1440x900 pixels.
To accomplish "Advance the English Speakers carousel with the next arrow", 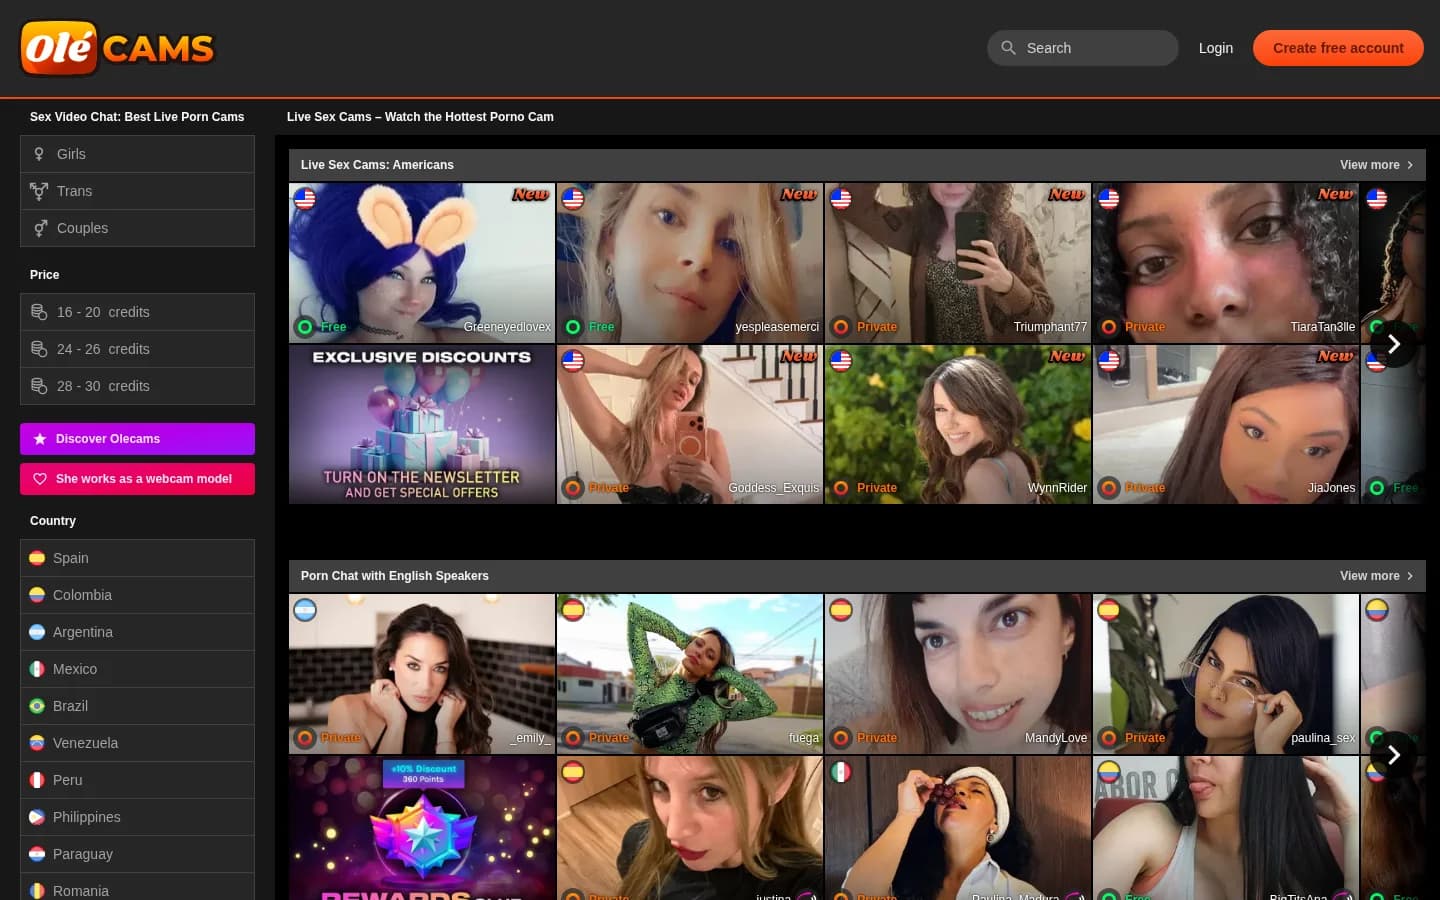I will [x=1393, y=755].
